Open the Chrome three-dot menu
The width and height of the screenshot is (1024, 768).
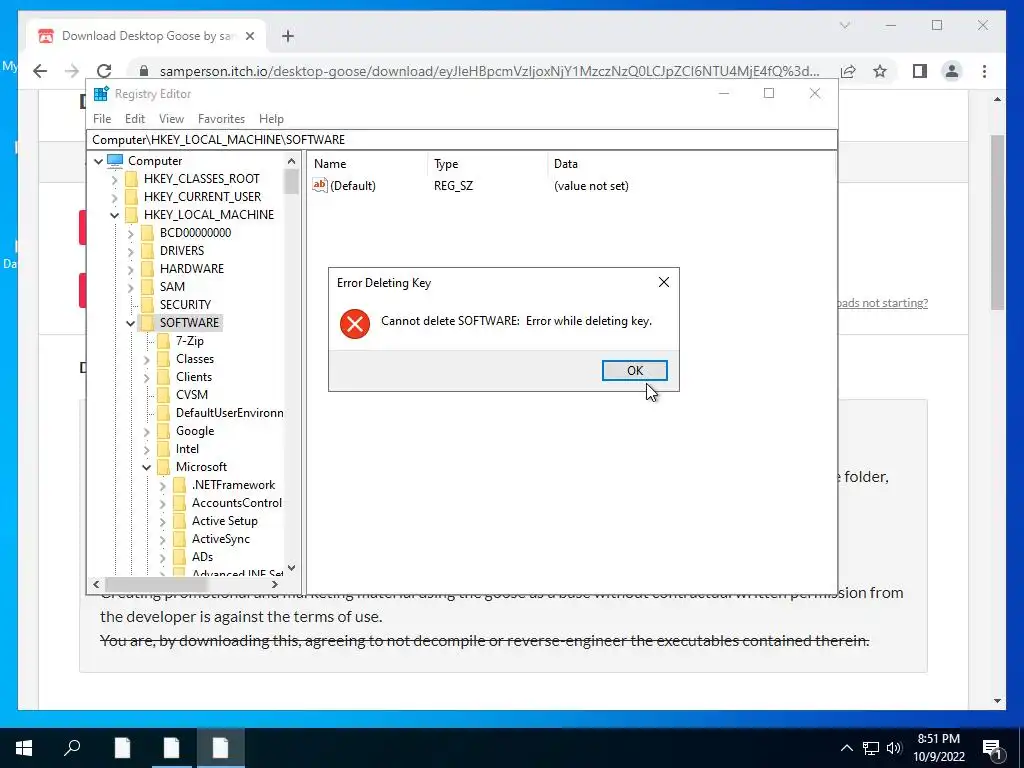coord(984,71)
